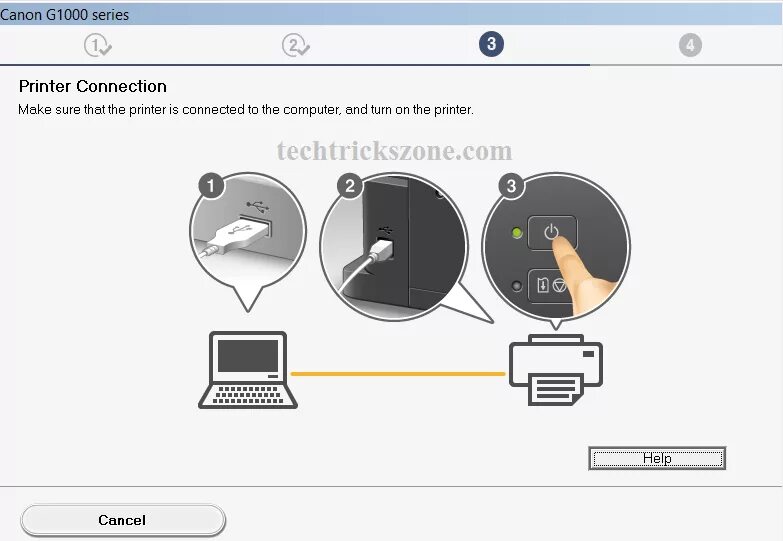
Task: Click the greyed step 4 indicator
Action: pos(690,45)
